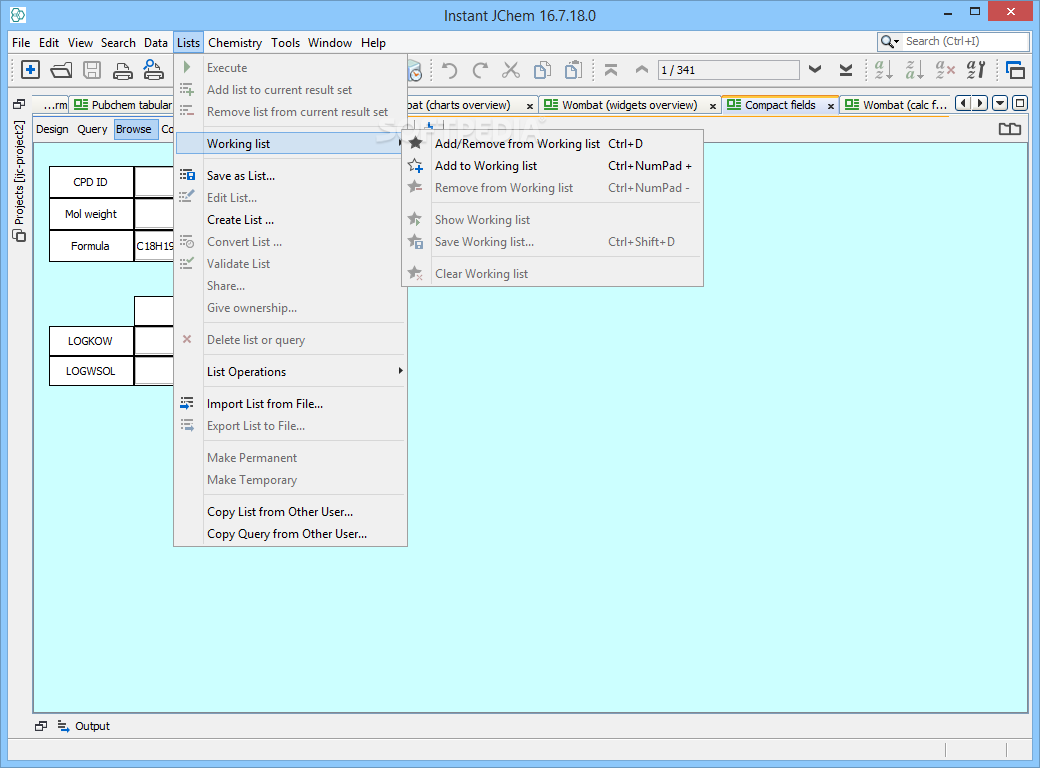Click the Print toolbar icon

click(x=123, y=71)
